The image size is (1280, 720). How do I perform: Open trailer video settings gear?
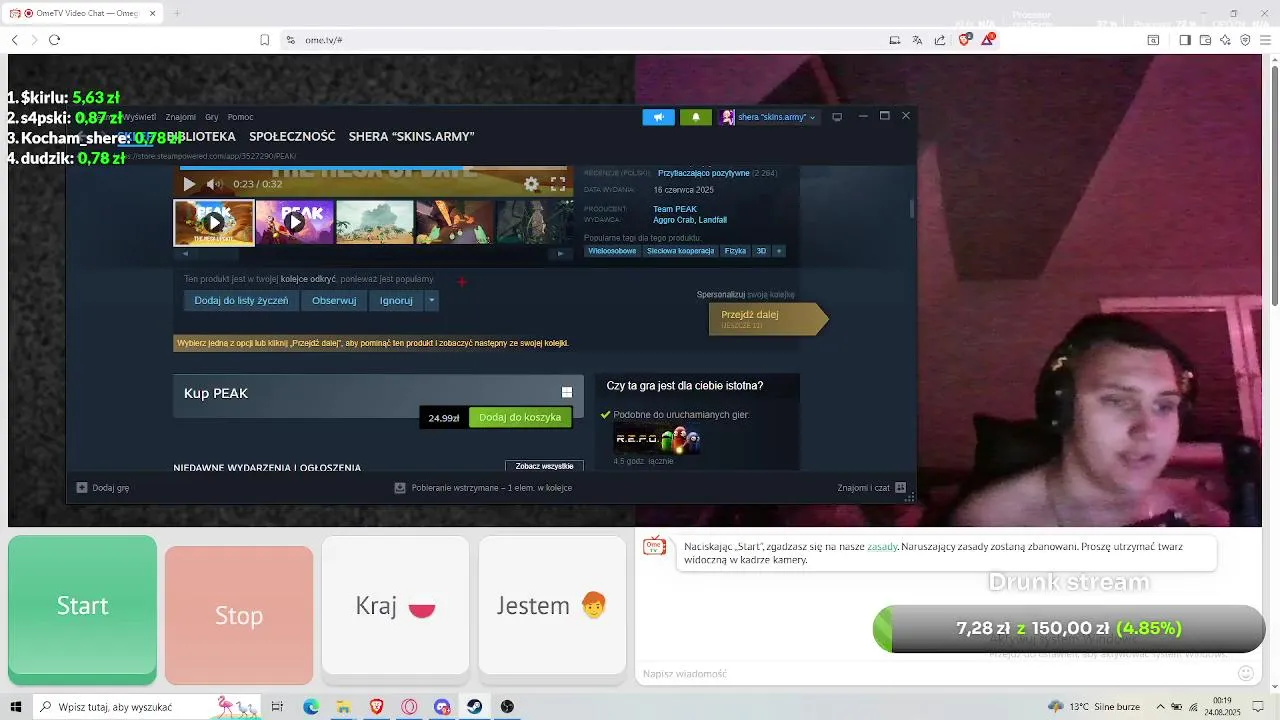[x=531, y=184]
